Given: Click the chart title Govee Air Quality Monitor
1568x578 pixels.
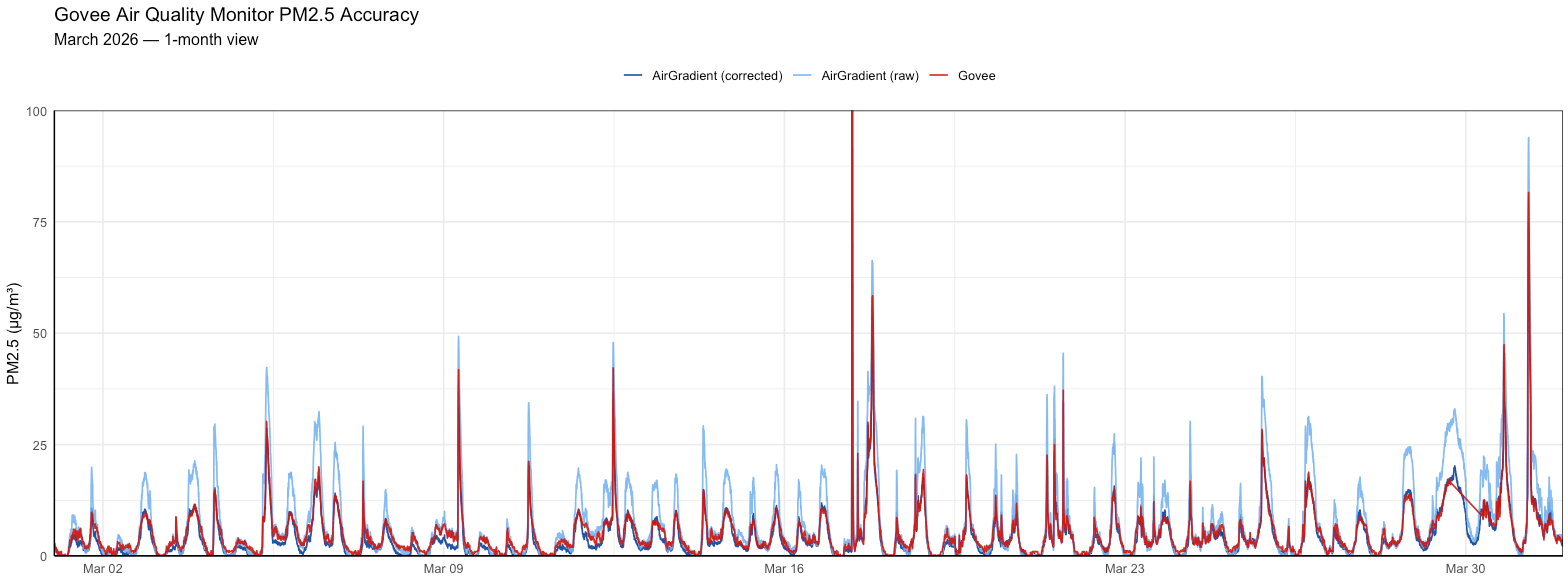Looking at the screenshot, I should click(x=236, y=15).
